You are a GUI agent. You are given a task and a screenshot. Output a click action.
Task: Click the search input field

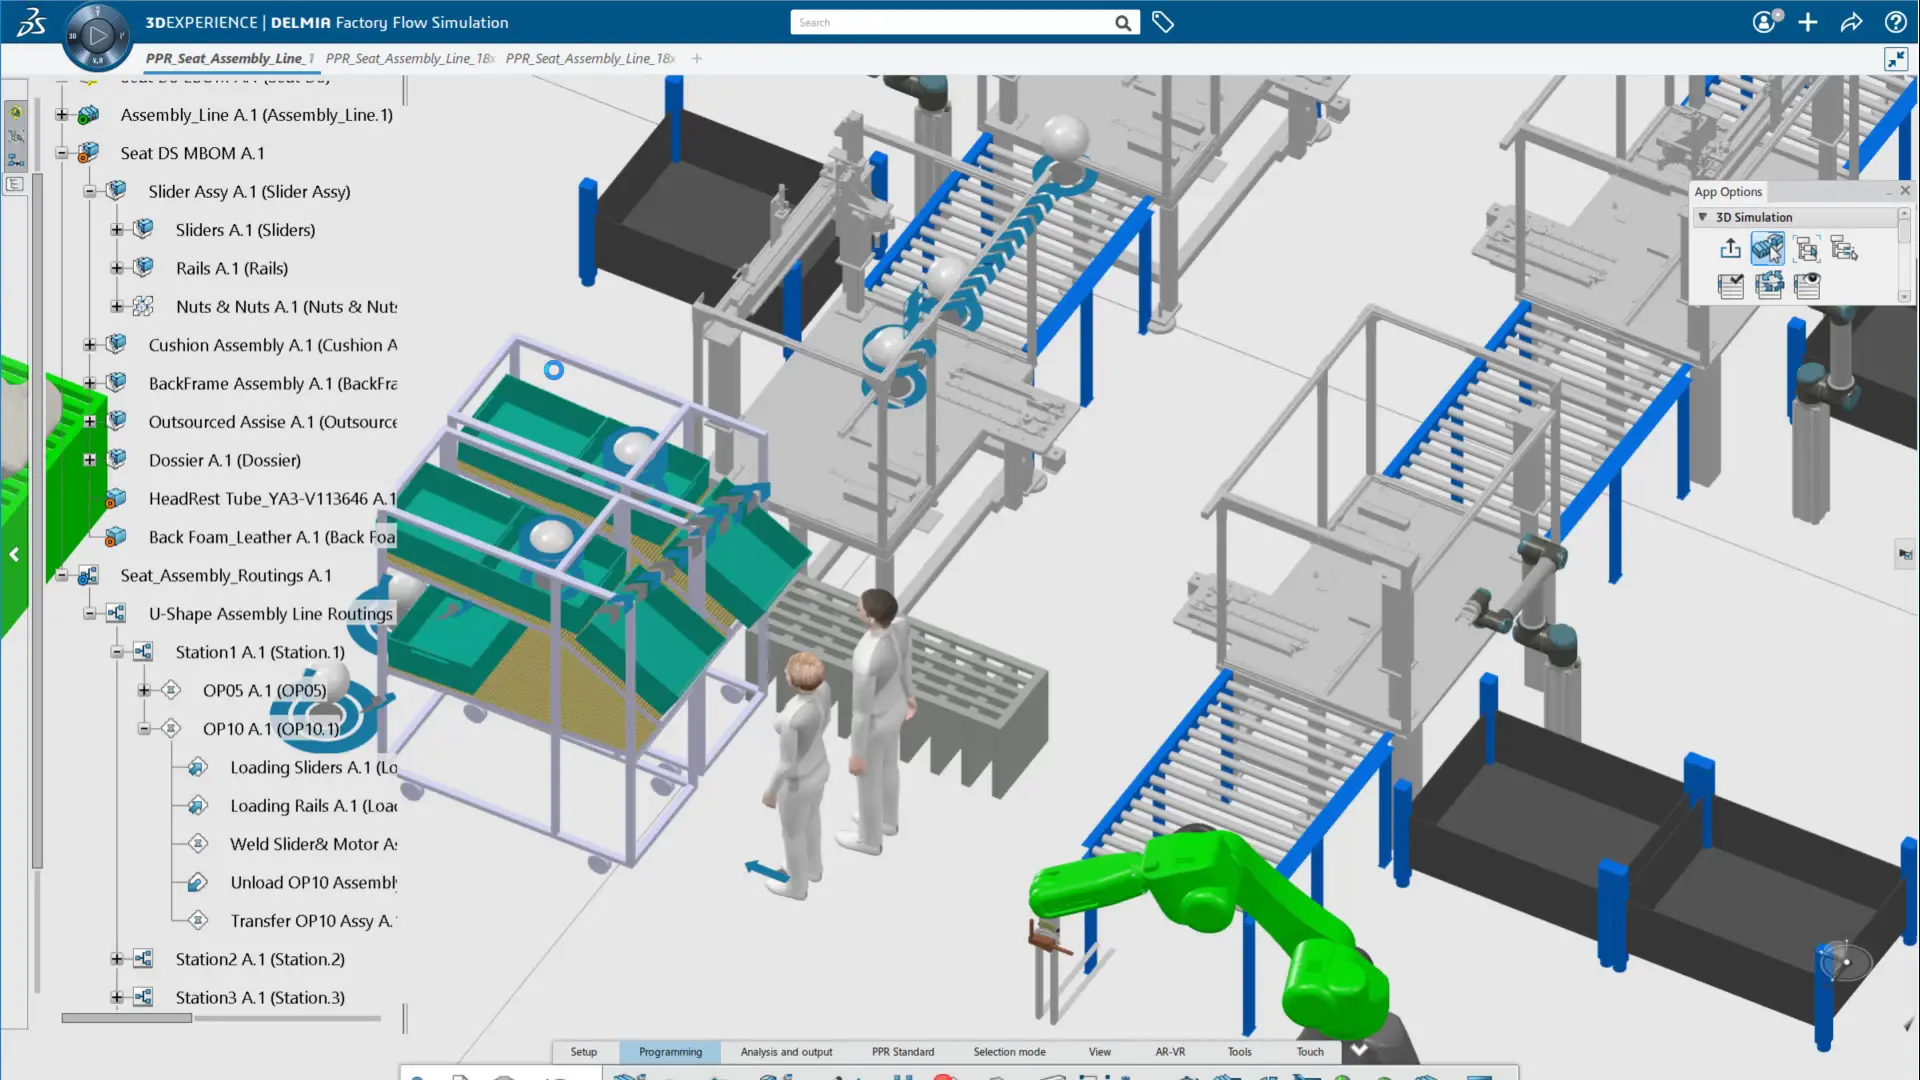click(x=950, y=22)
